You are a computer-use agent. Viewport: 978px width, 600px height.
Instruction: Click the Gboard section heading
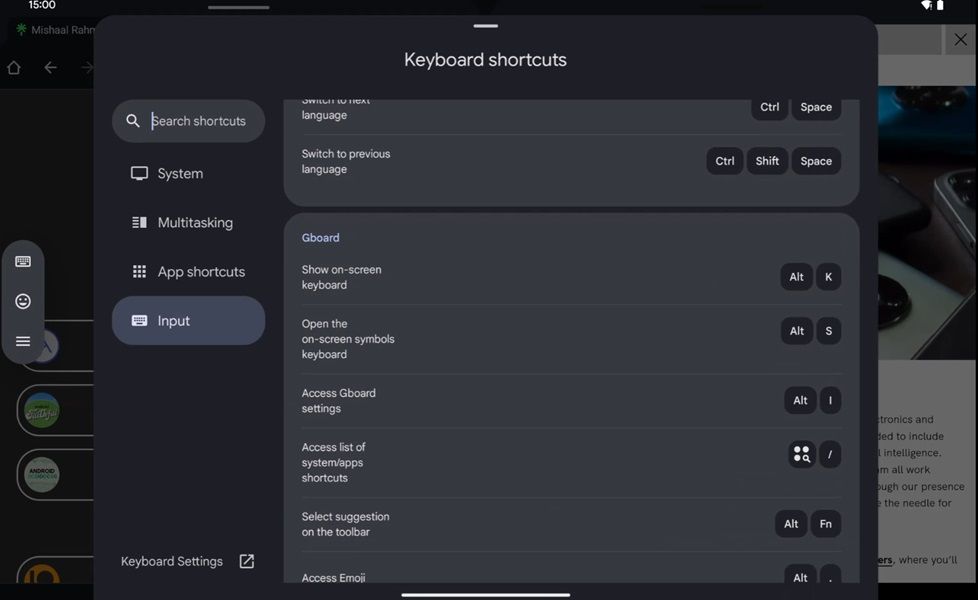pyautogui.click(x=321, y=238)
